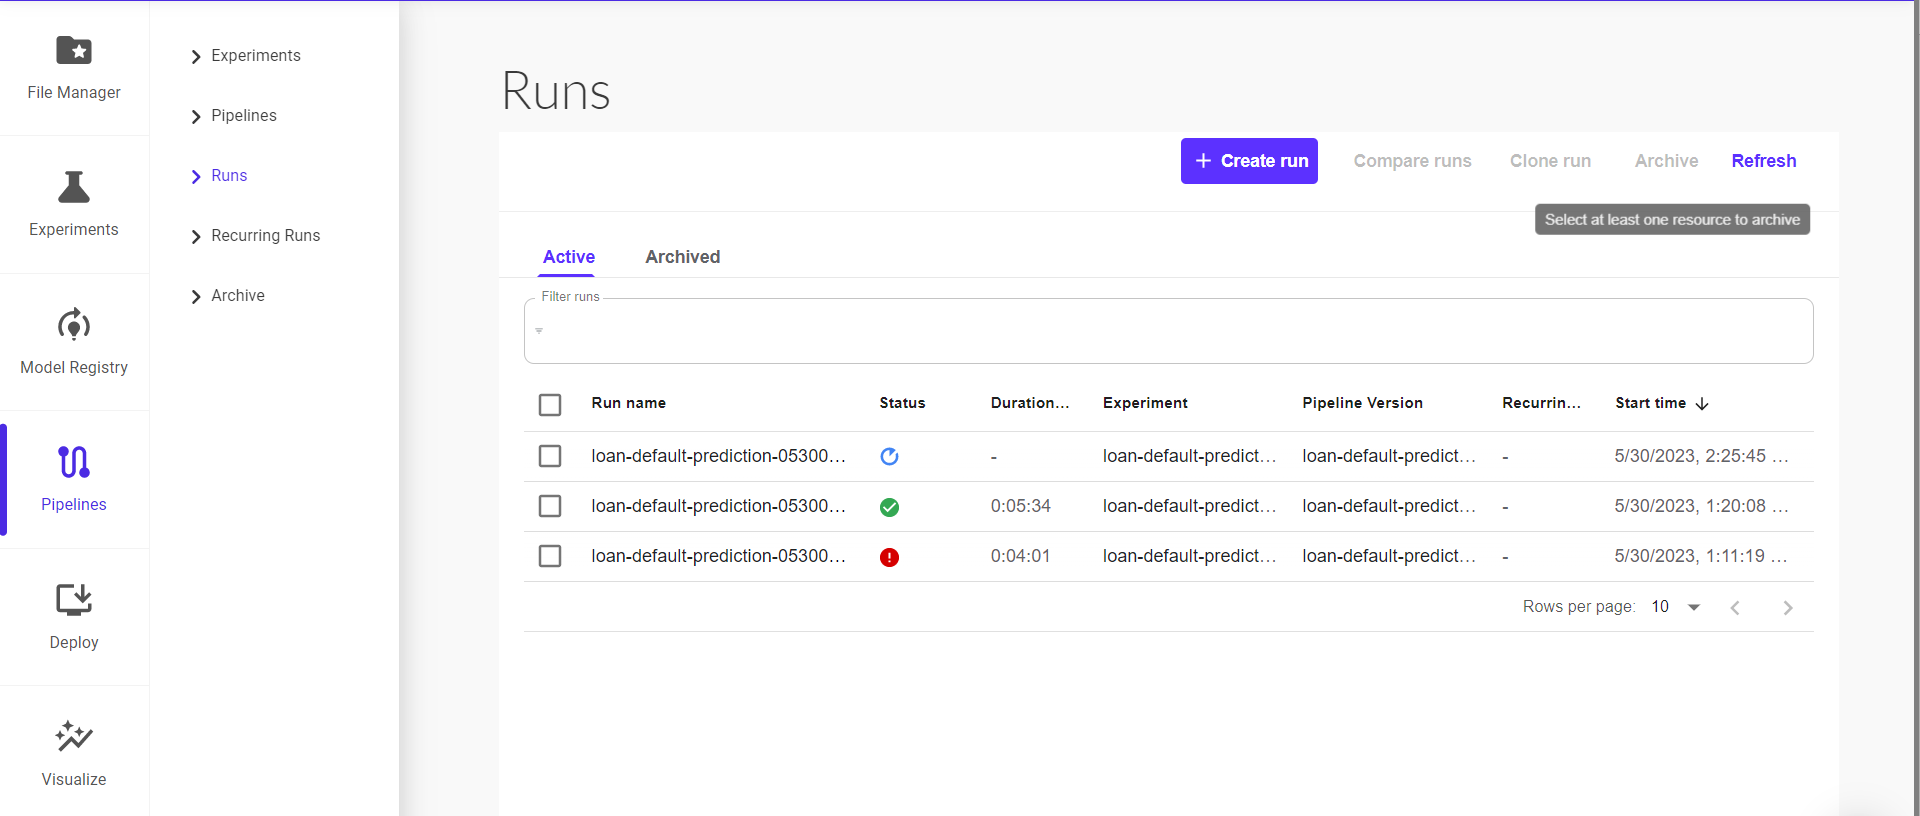Screen dimensions: 1920x816
Task: Open the experiment of the succeeded run
Action: click(1189, 506)
